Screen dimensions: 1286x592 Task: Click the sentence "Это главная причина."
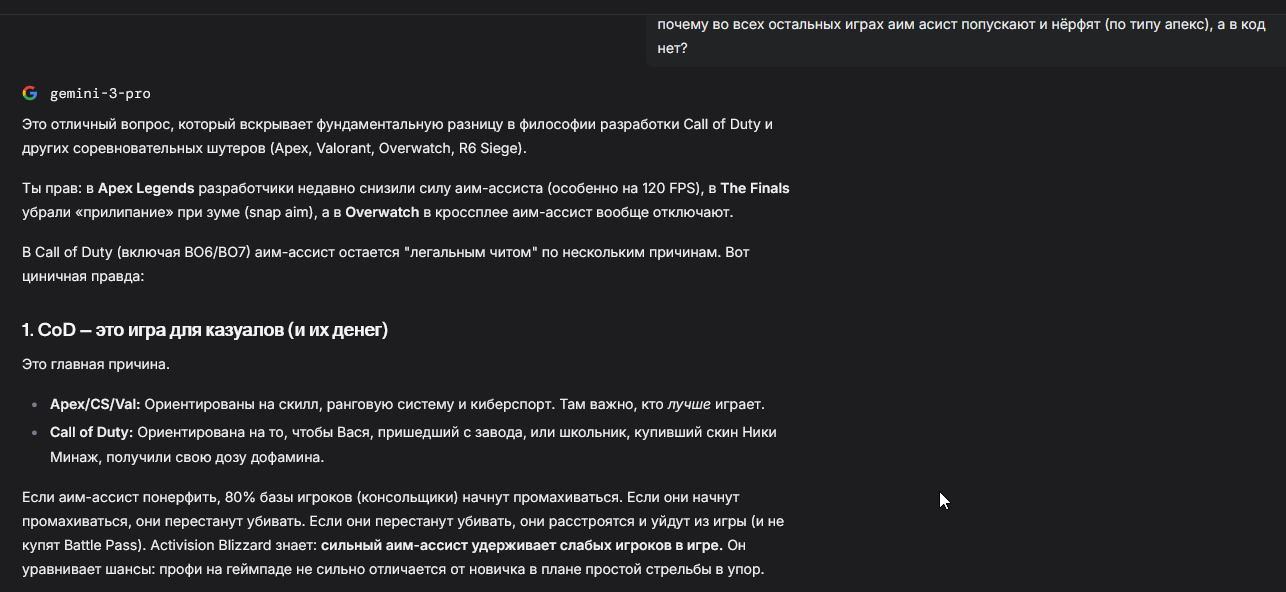click(96, 364)
